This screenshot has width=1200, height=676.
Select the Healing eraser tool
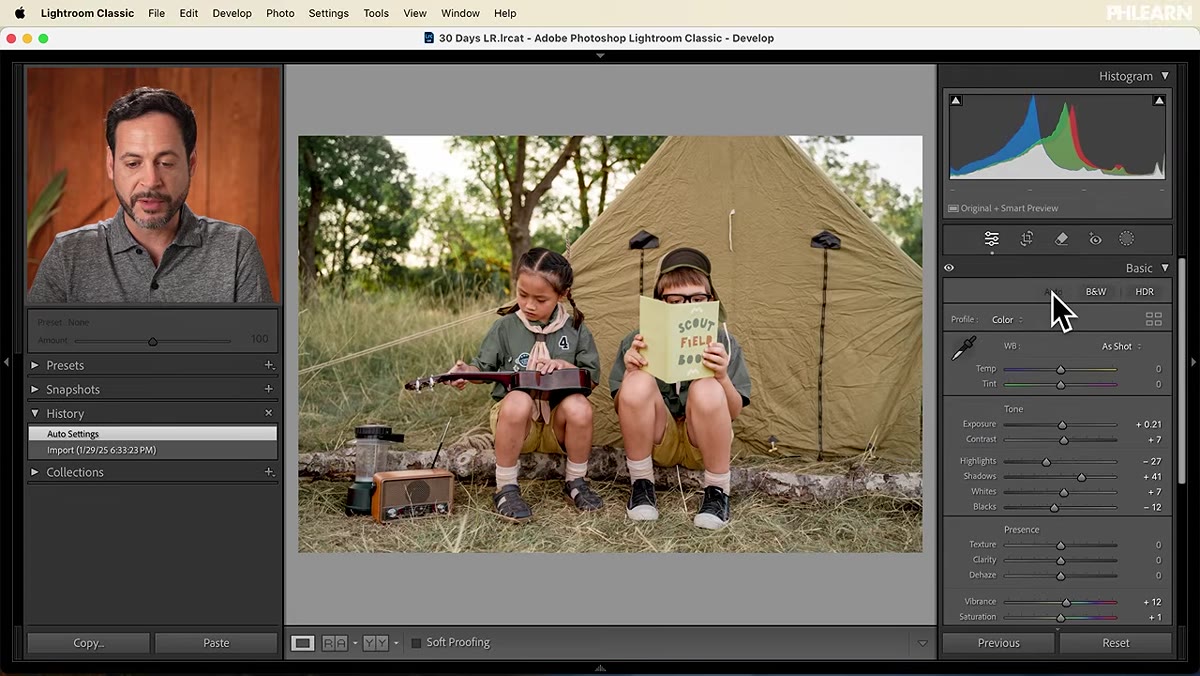coord(1061,239)
